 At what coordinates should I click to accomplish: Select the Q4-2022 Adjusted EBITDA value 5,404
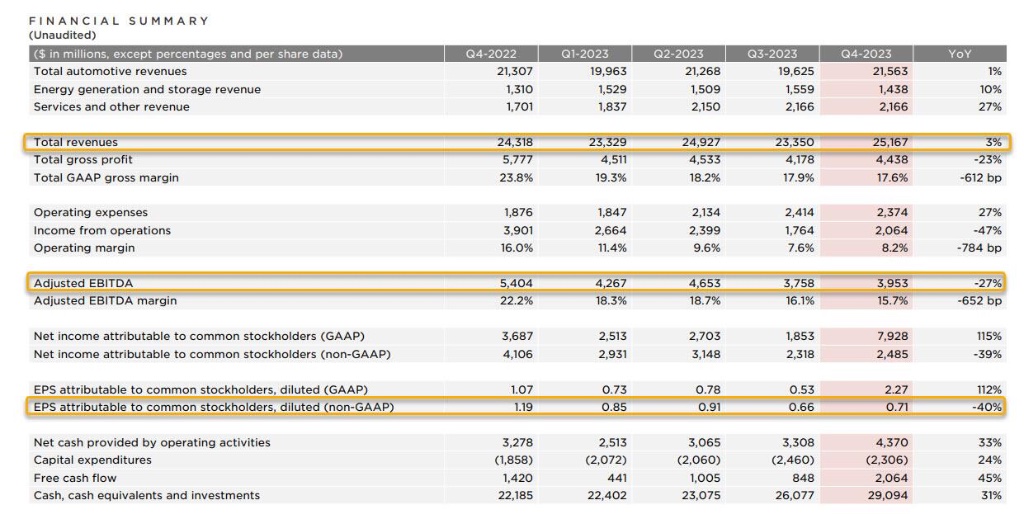click(516, 283)
